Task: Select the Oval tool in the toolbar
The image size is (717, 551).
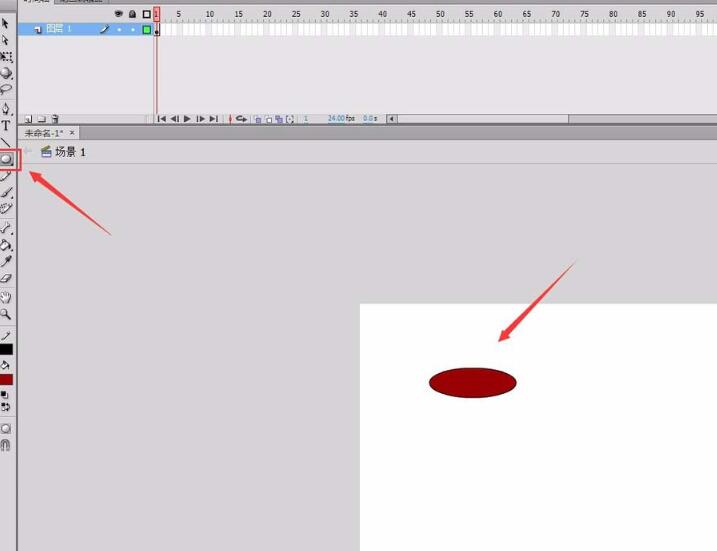Action: pos(7,158)
